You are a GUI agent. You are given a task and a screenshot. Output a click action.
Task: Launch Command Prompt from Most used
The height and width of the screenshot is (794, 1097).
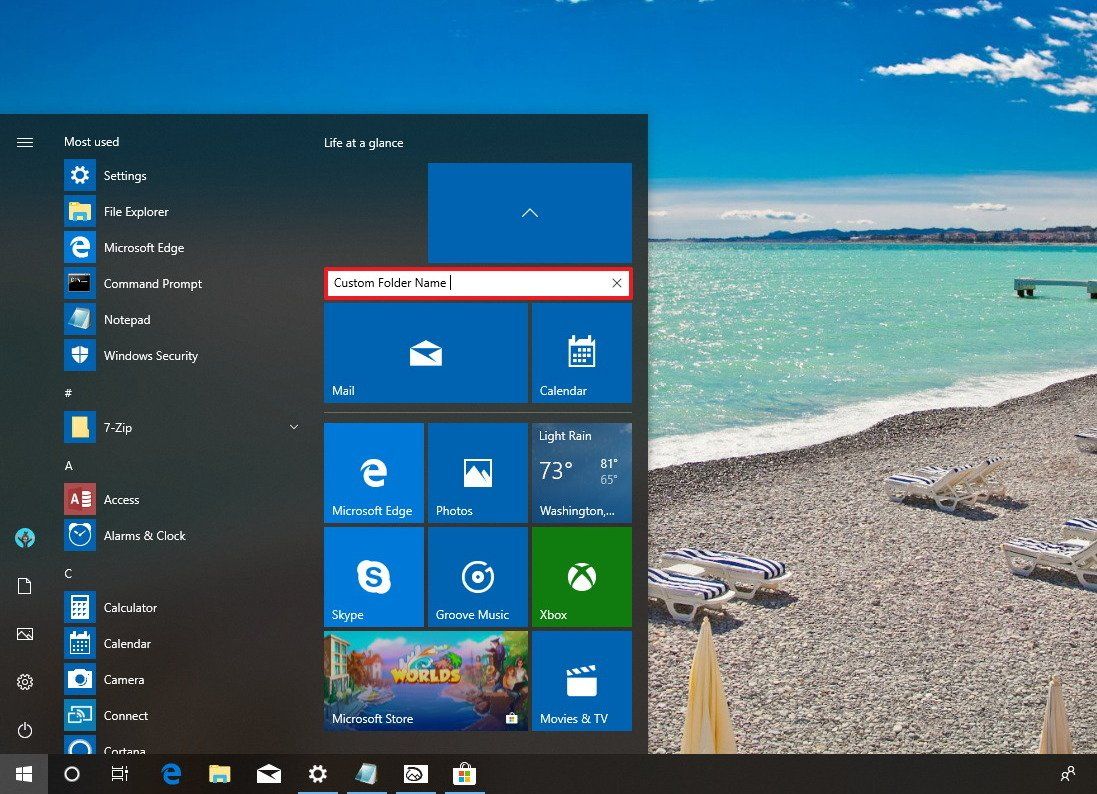click(152, 283)
